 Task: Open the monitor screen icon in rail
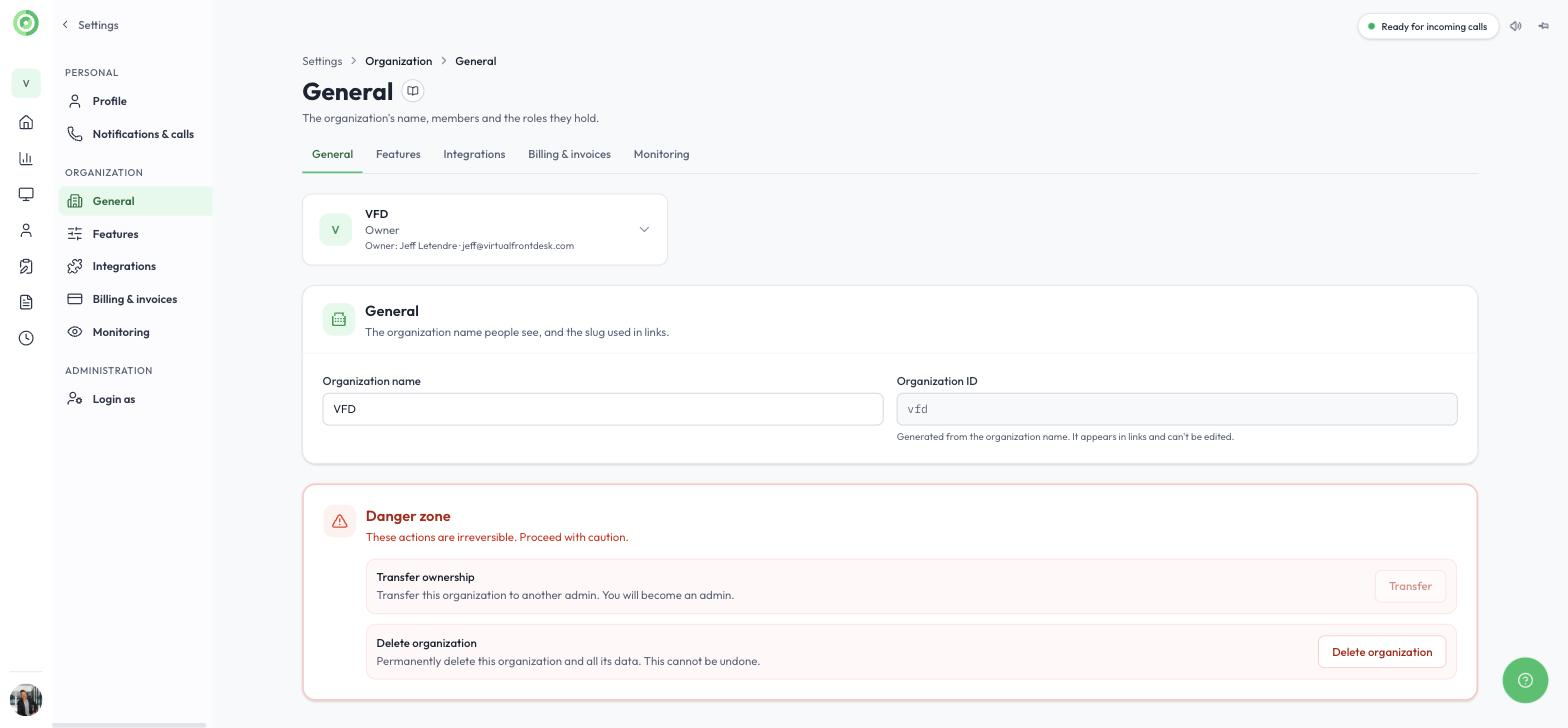point(26,194)
